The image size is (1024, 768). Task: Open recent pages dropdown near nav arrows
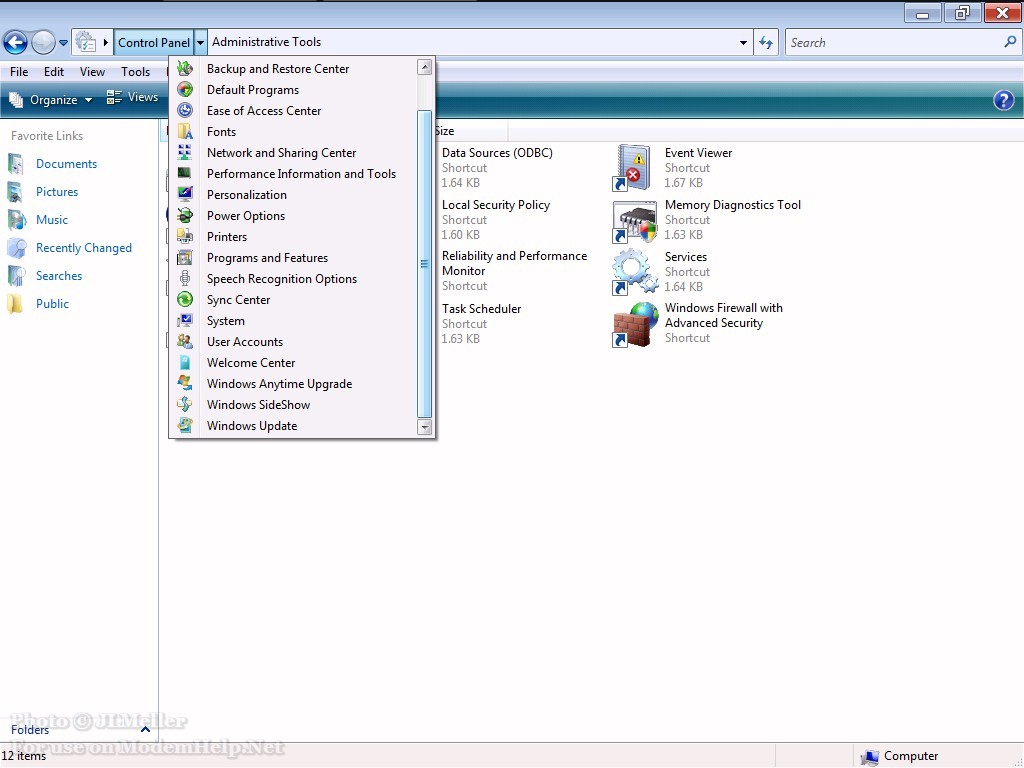[63, 43]
